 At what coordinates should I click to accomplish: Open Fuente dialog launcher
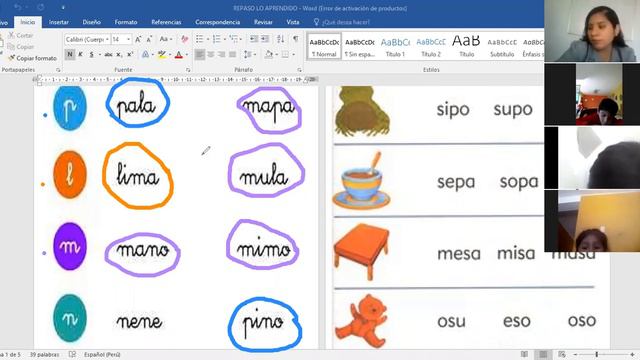click(188, 70)
